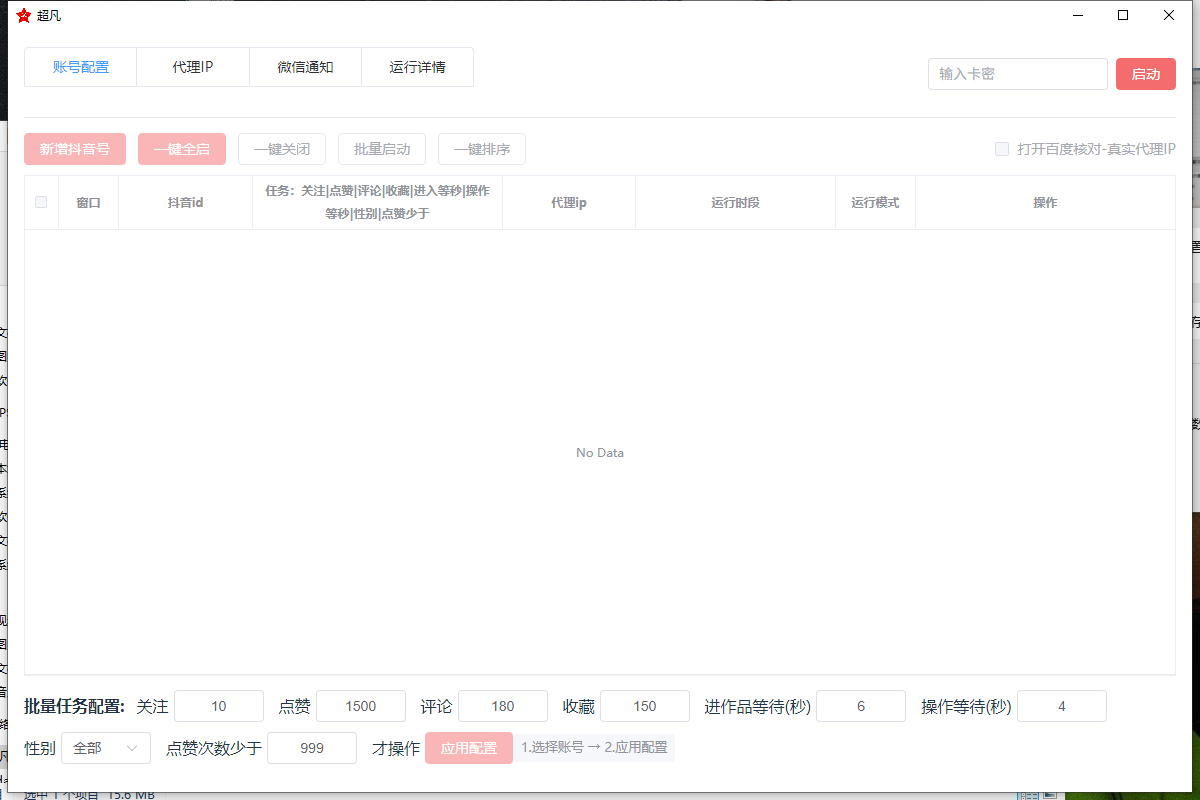The image size is (1200, 800).
Task: Toggle the select-all checkbox in table header
Action: pos(41,202)
